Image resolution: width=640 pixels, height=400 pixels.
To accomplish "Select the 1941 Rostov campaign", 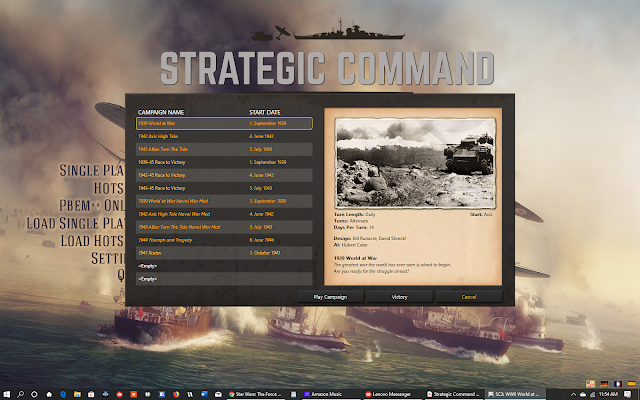I will click(224, 253).
